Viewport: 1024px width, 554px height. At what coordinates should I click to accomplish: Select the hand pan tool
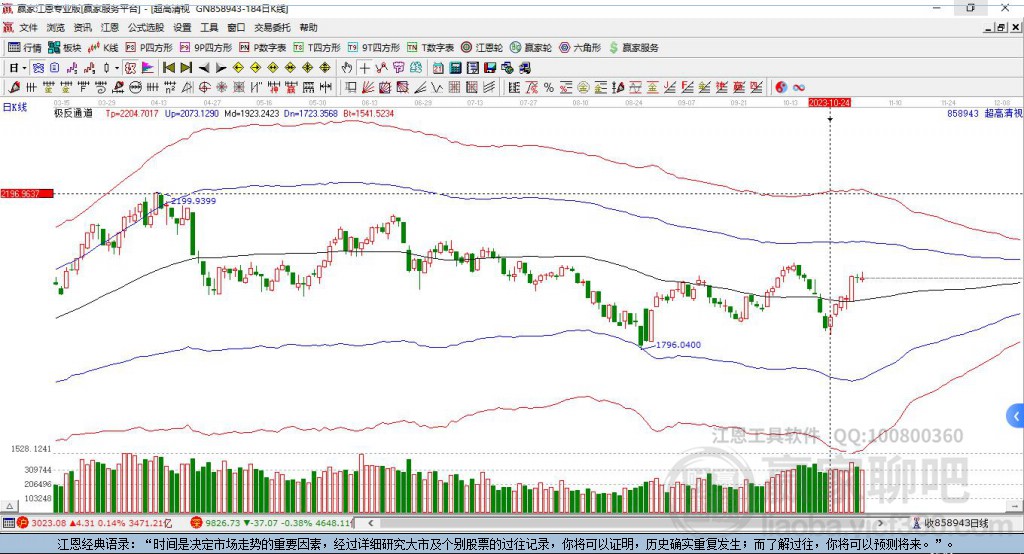click(347, 68)
